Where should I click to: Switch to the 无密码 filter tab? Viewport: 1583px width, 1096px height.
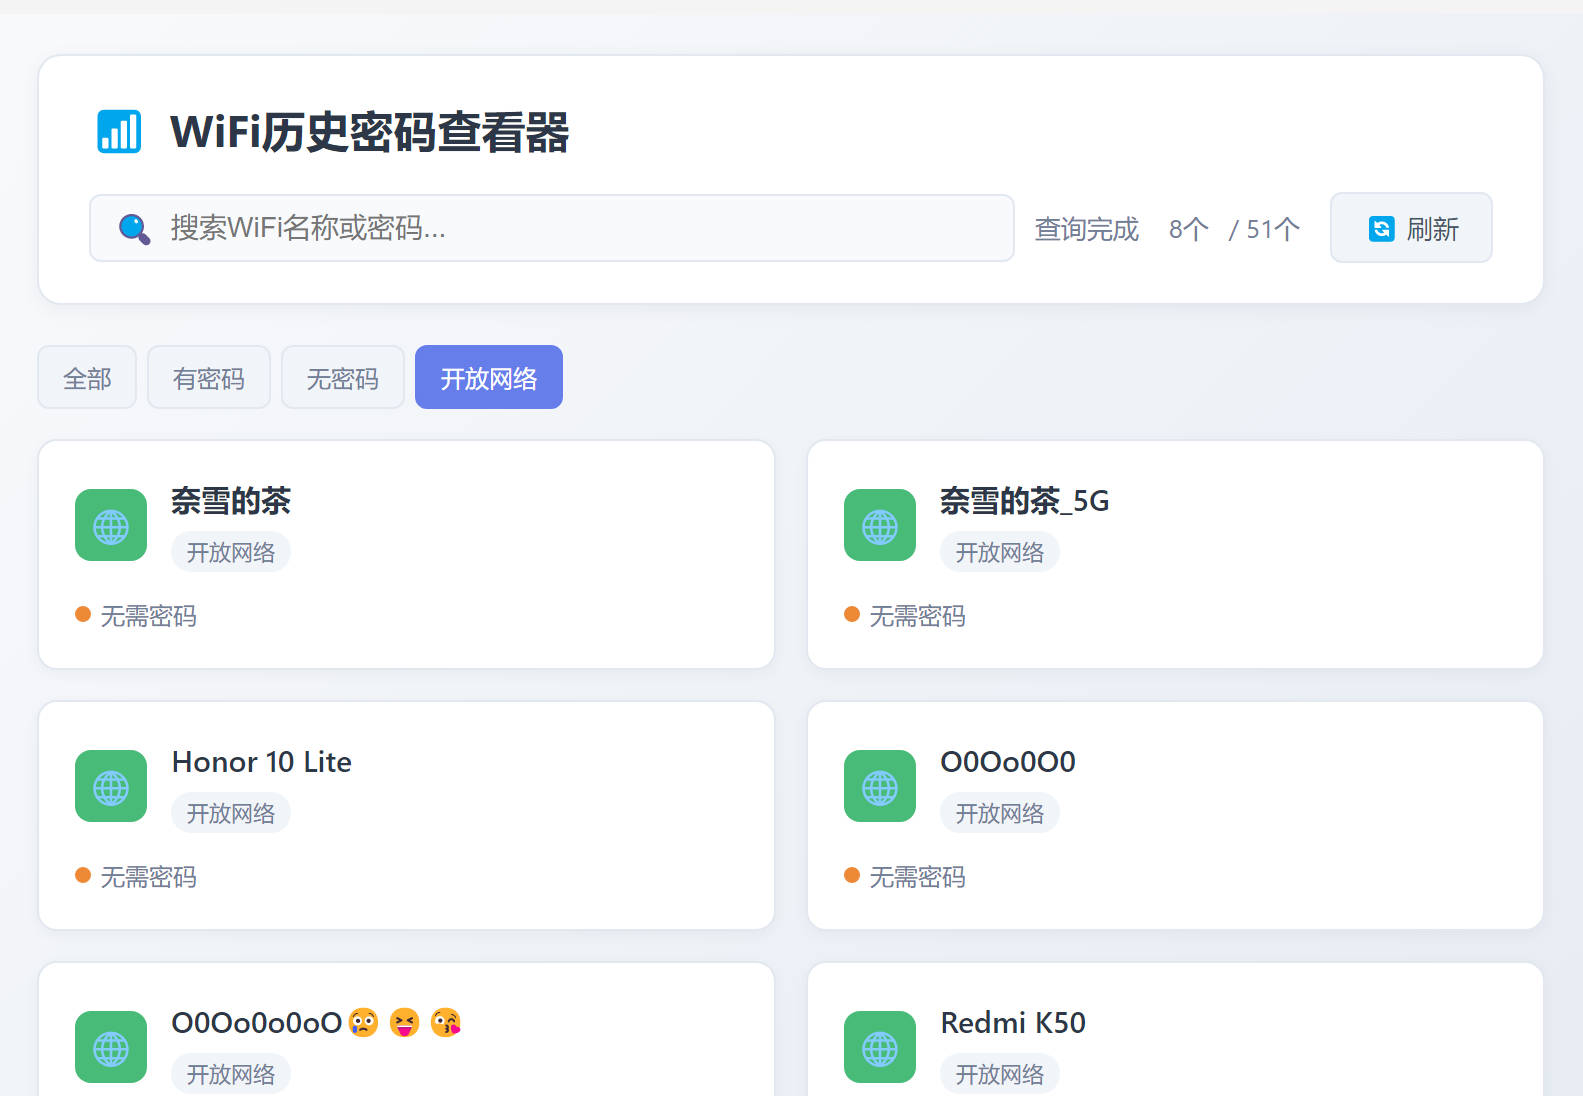[343, 377]
